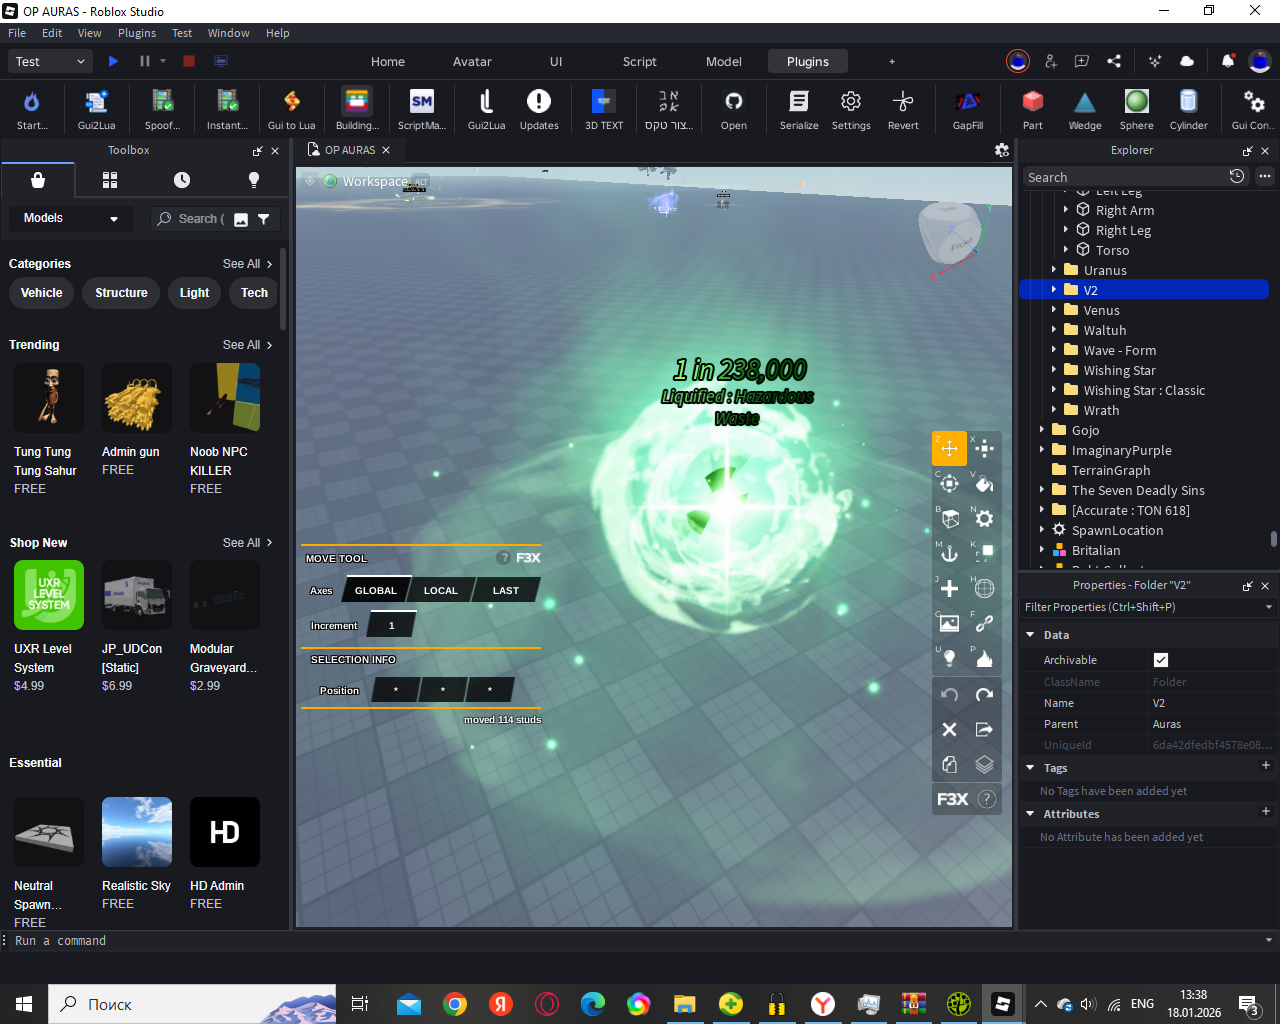
Task: Click the F3X export arrow icon
Action: coord(984,729)
